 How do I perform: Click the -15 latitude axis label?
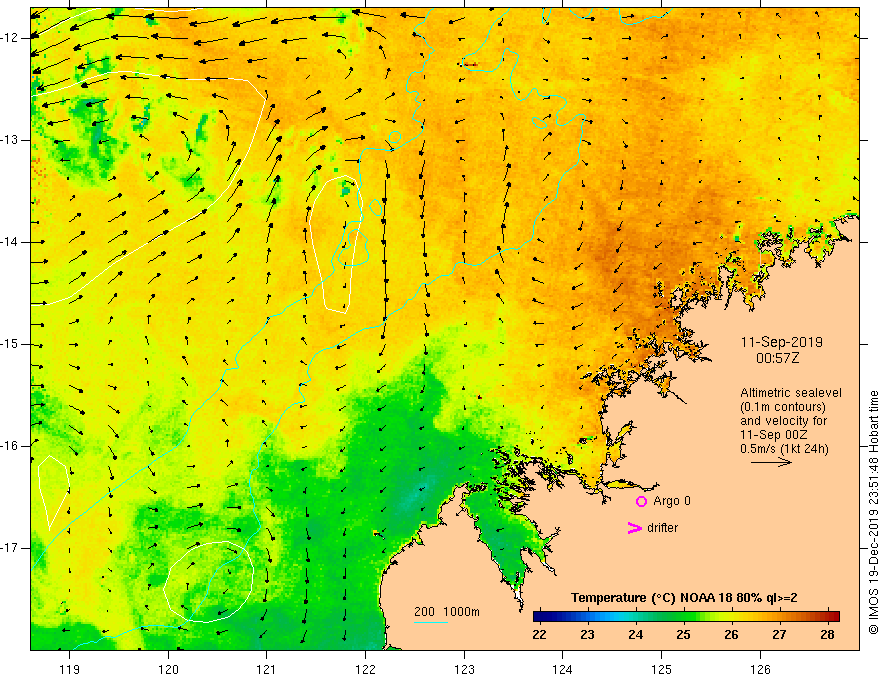pos(10,344)
